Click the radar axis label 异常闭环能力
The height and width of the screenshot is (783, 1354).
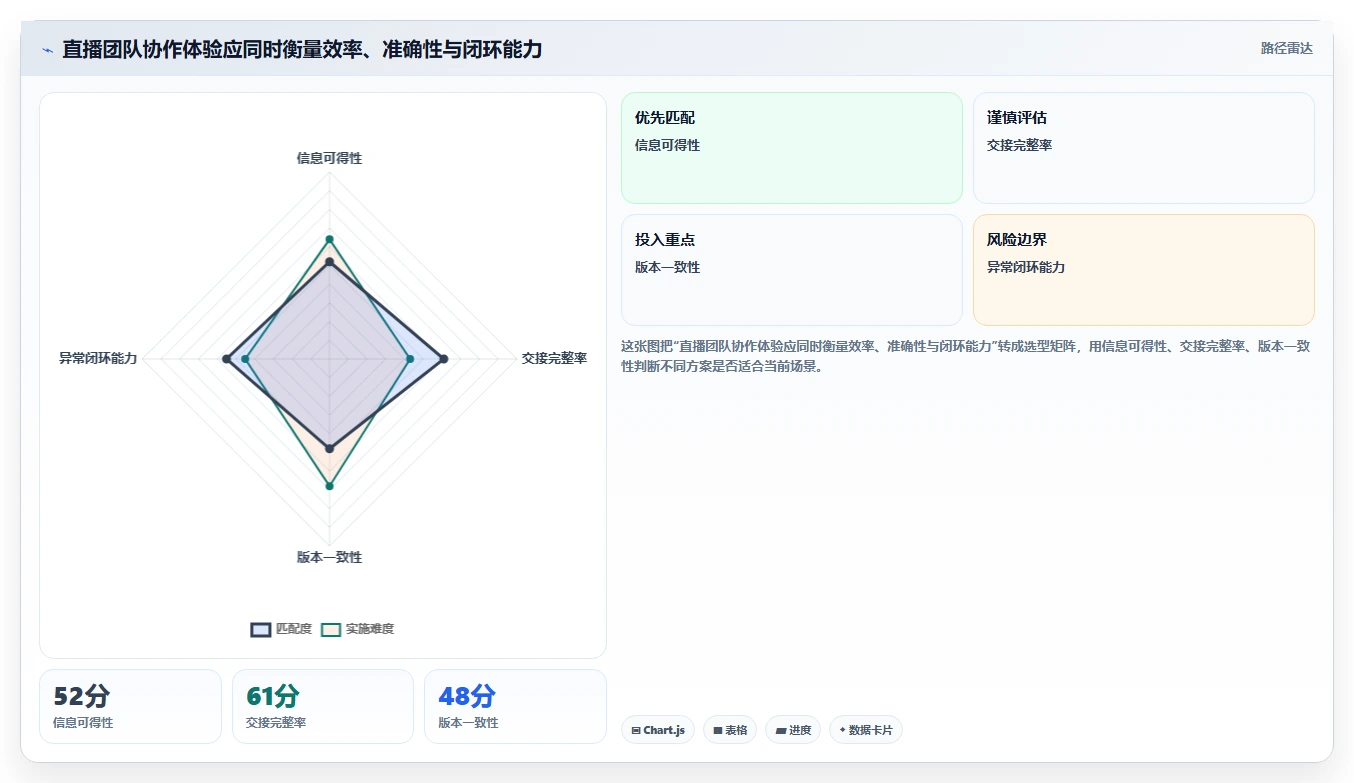98,358
